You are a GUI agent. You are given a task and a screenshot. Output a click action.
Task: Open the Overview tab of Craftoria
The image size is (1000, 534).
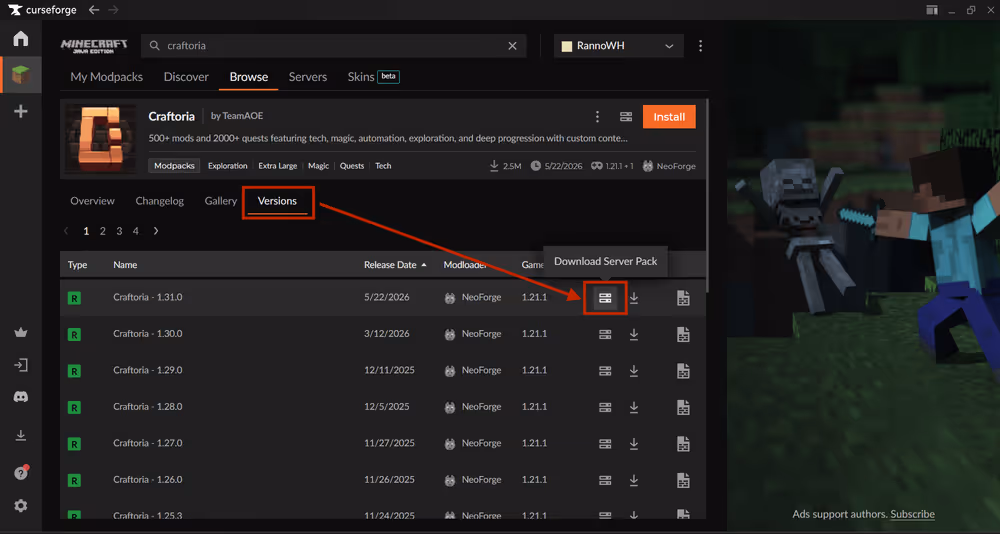pos(92,201)
